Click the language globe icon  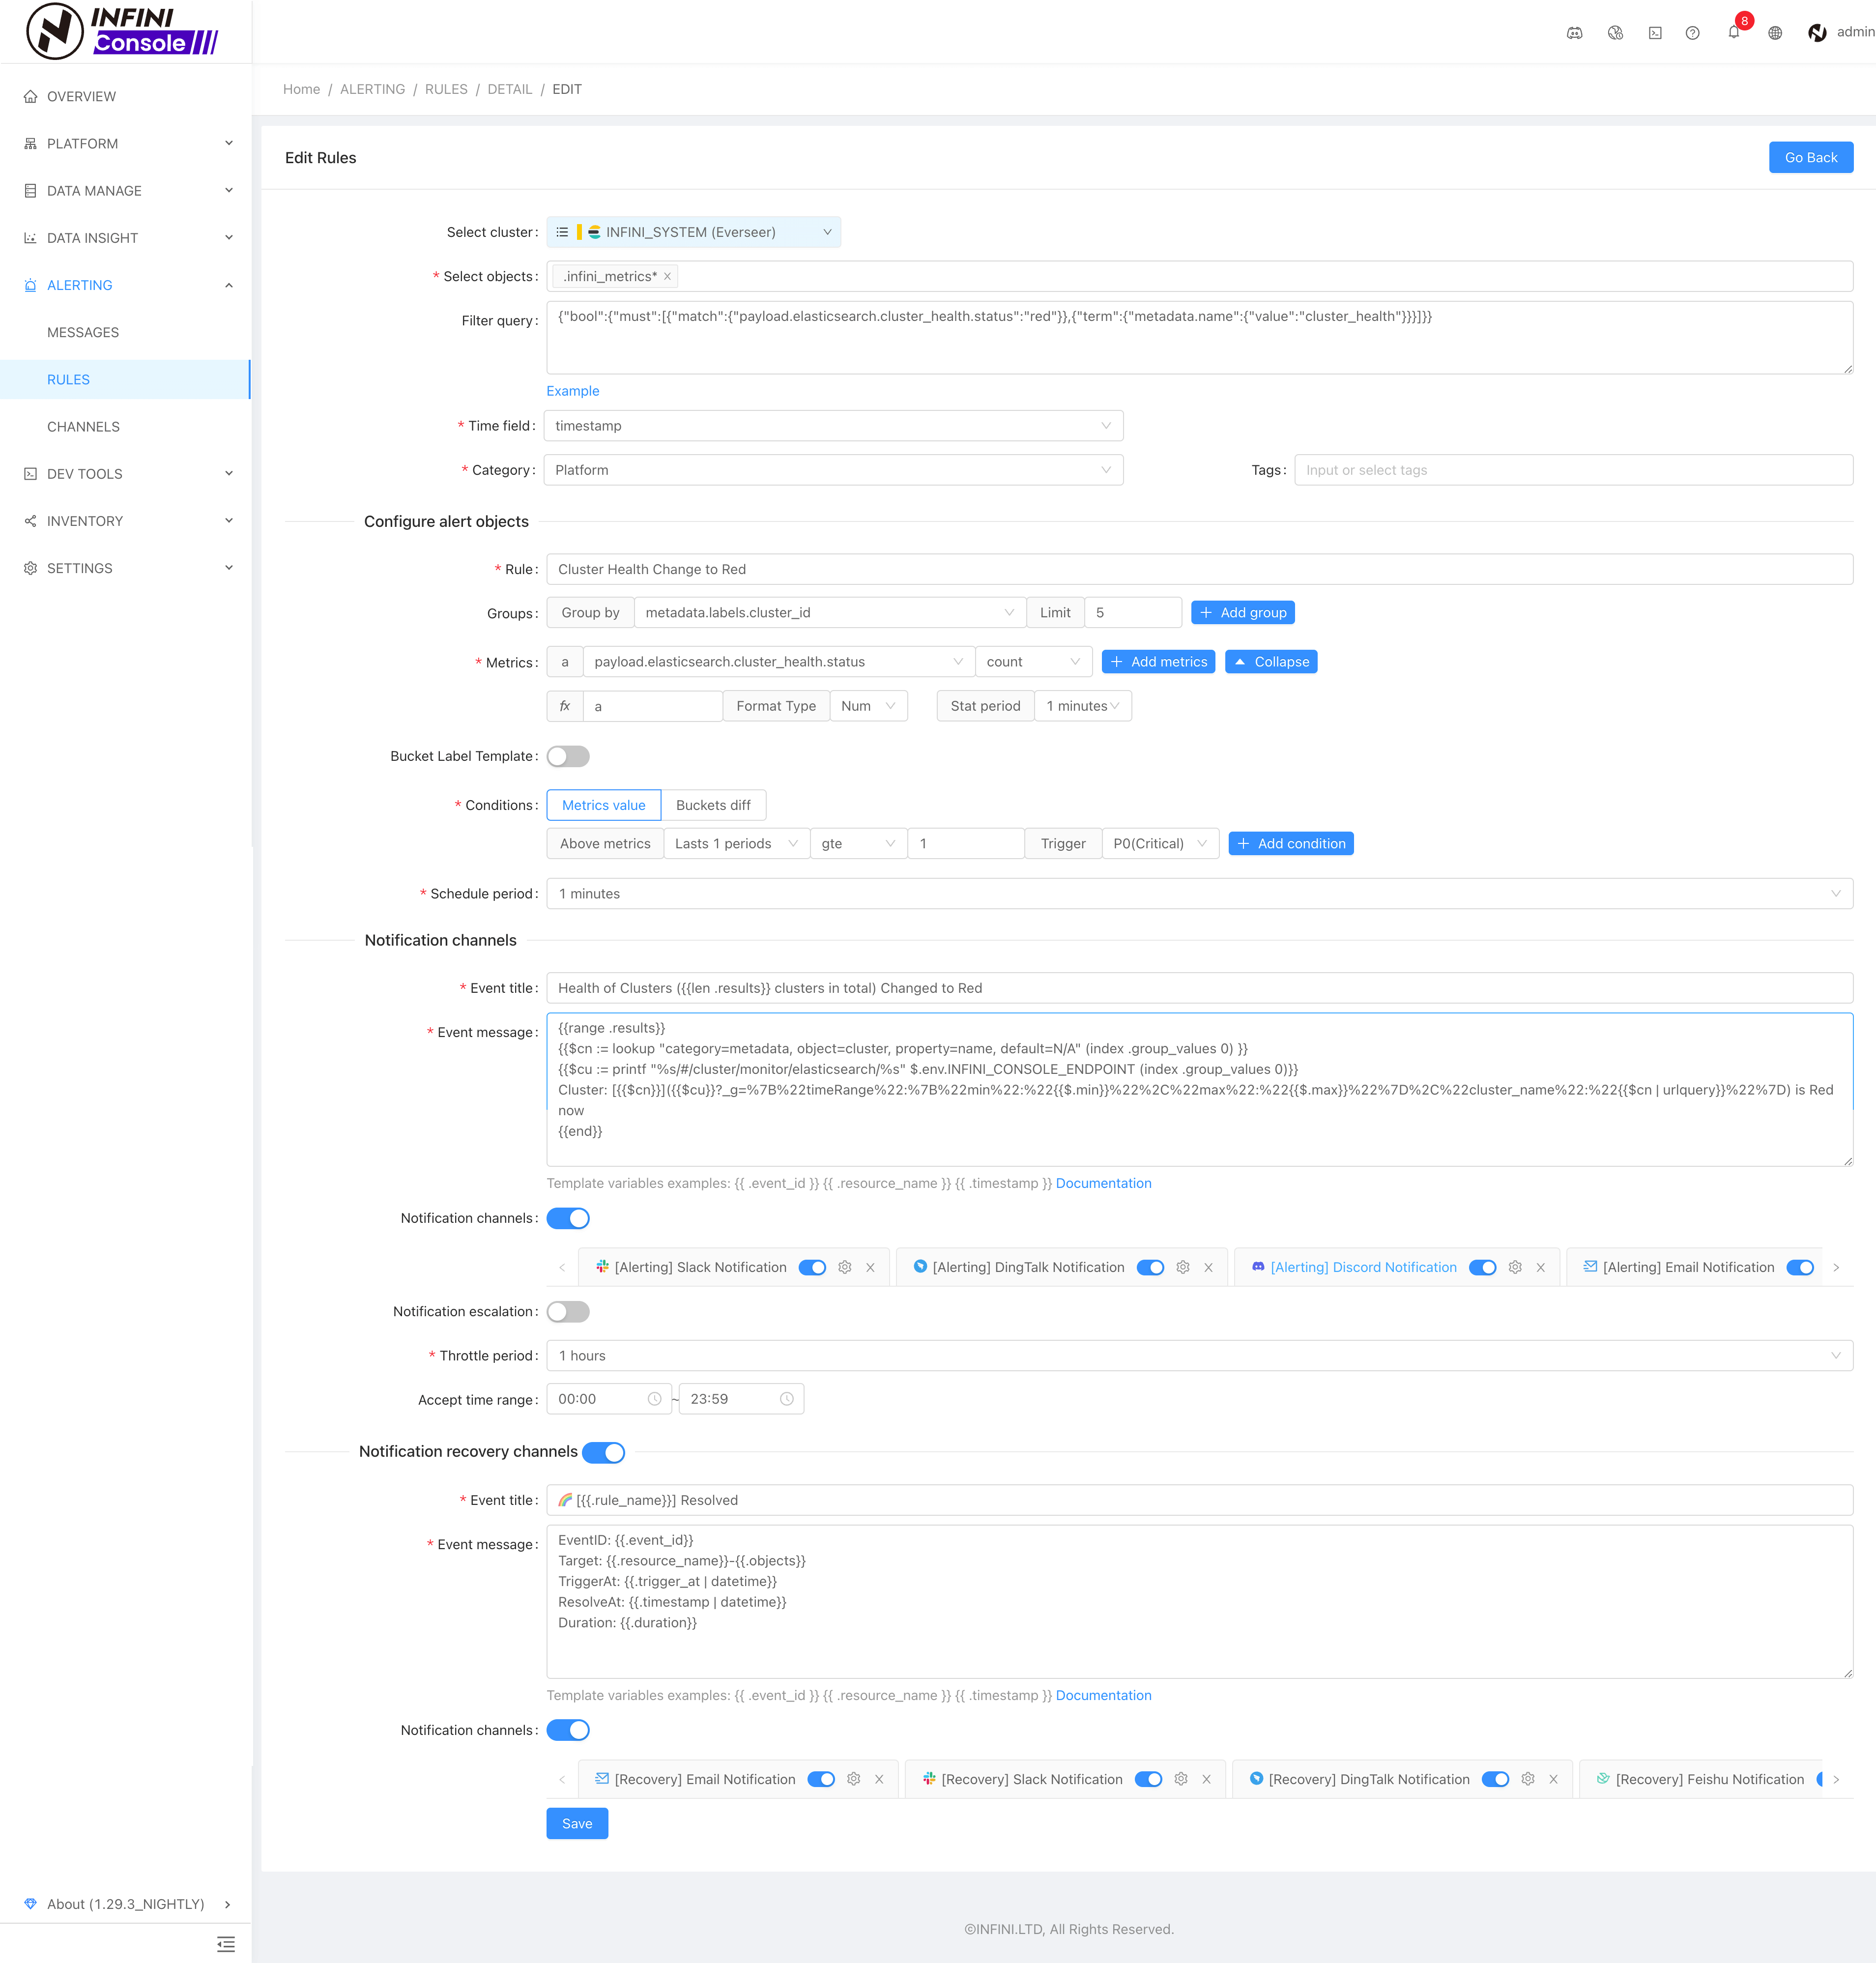click(x=1775, y=33)
